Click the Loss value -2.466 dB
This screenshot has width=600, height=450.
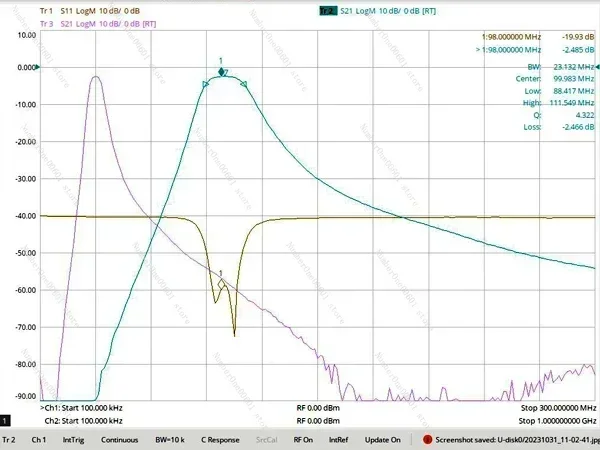578,127
